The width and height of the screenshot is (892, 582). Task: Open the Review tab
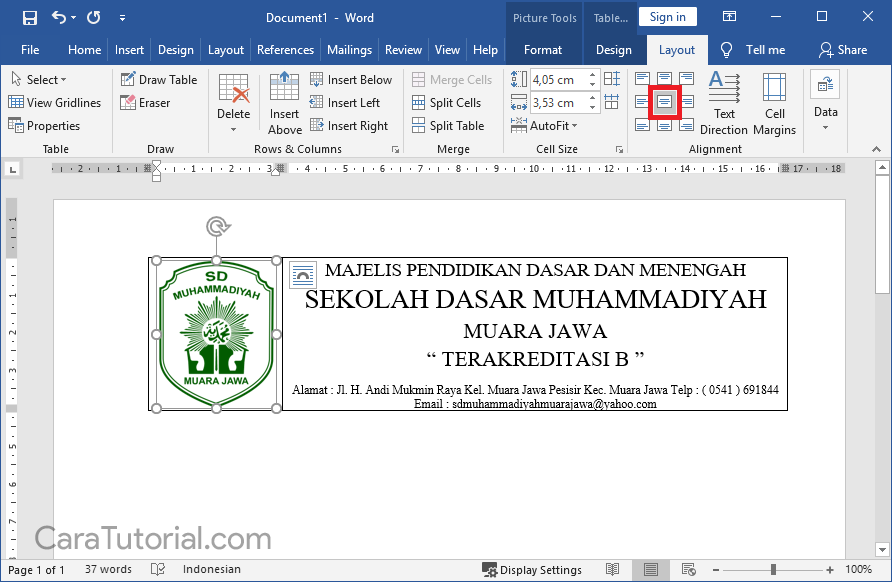[x=403, y=50]
